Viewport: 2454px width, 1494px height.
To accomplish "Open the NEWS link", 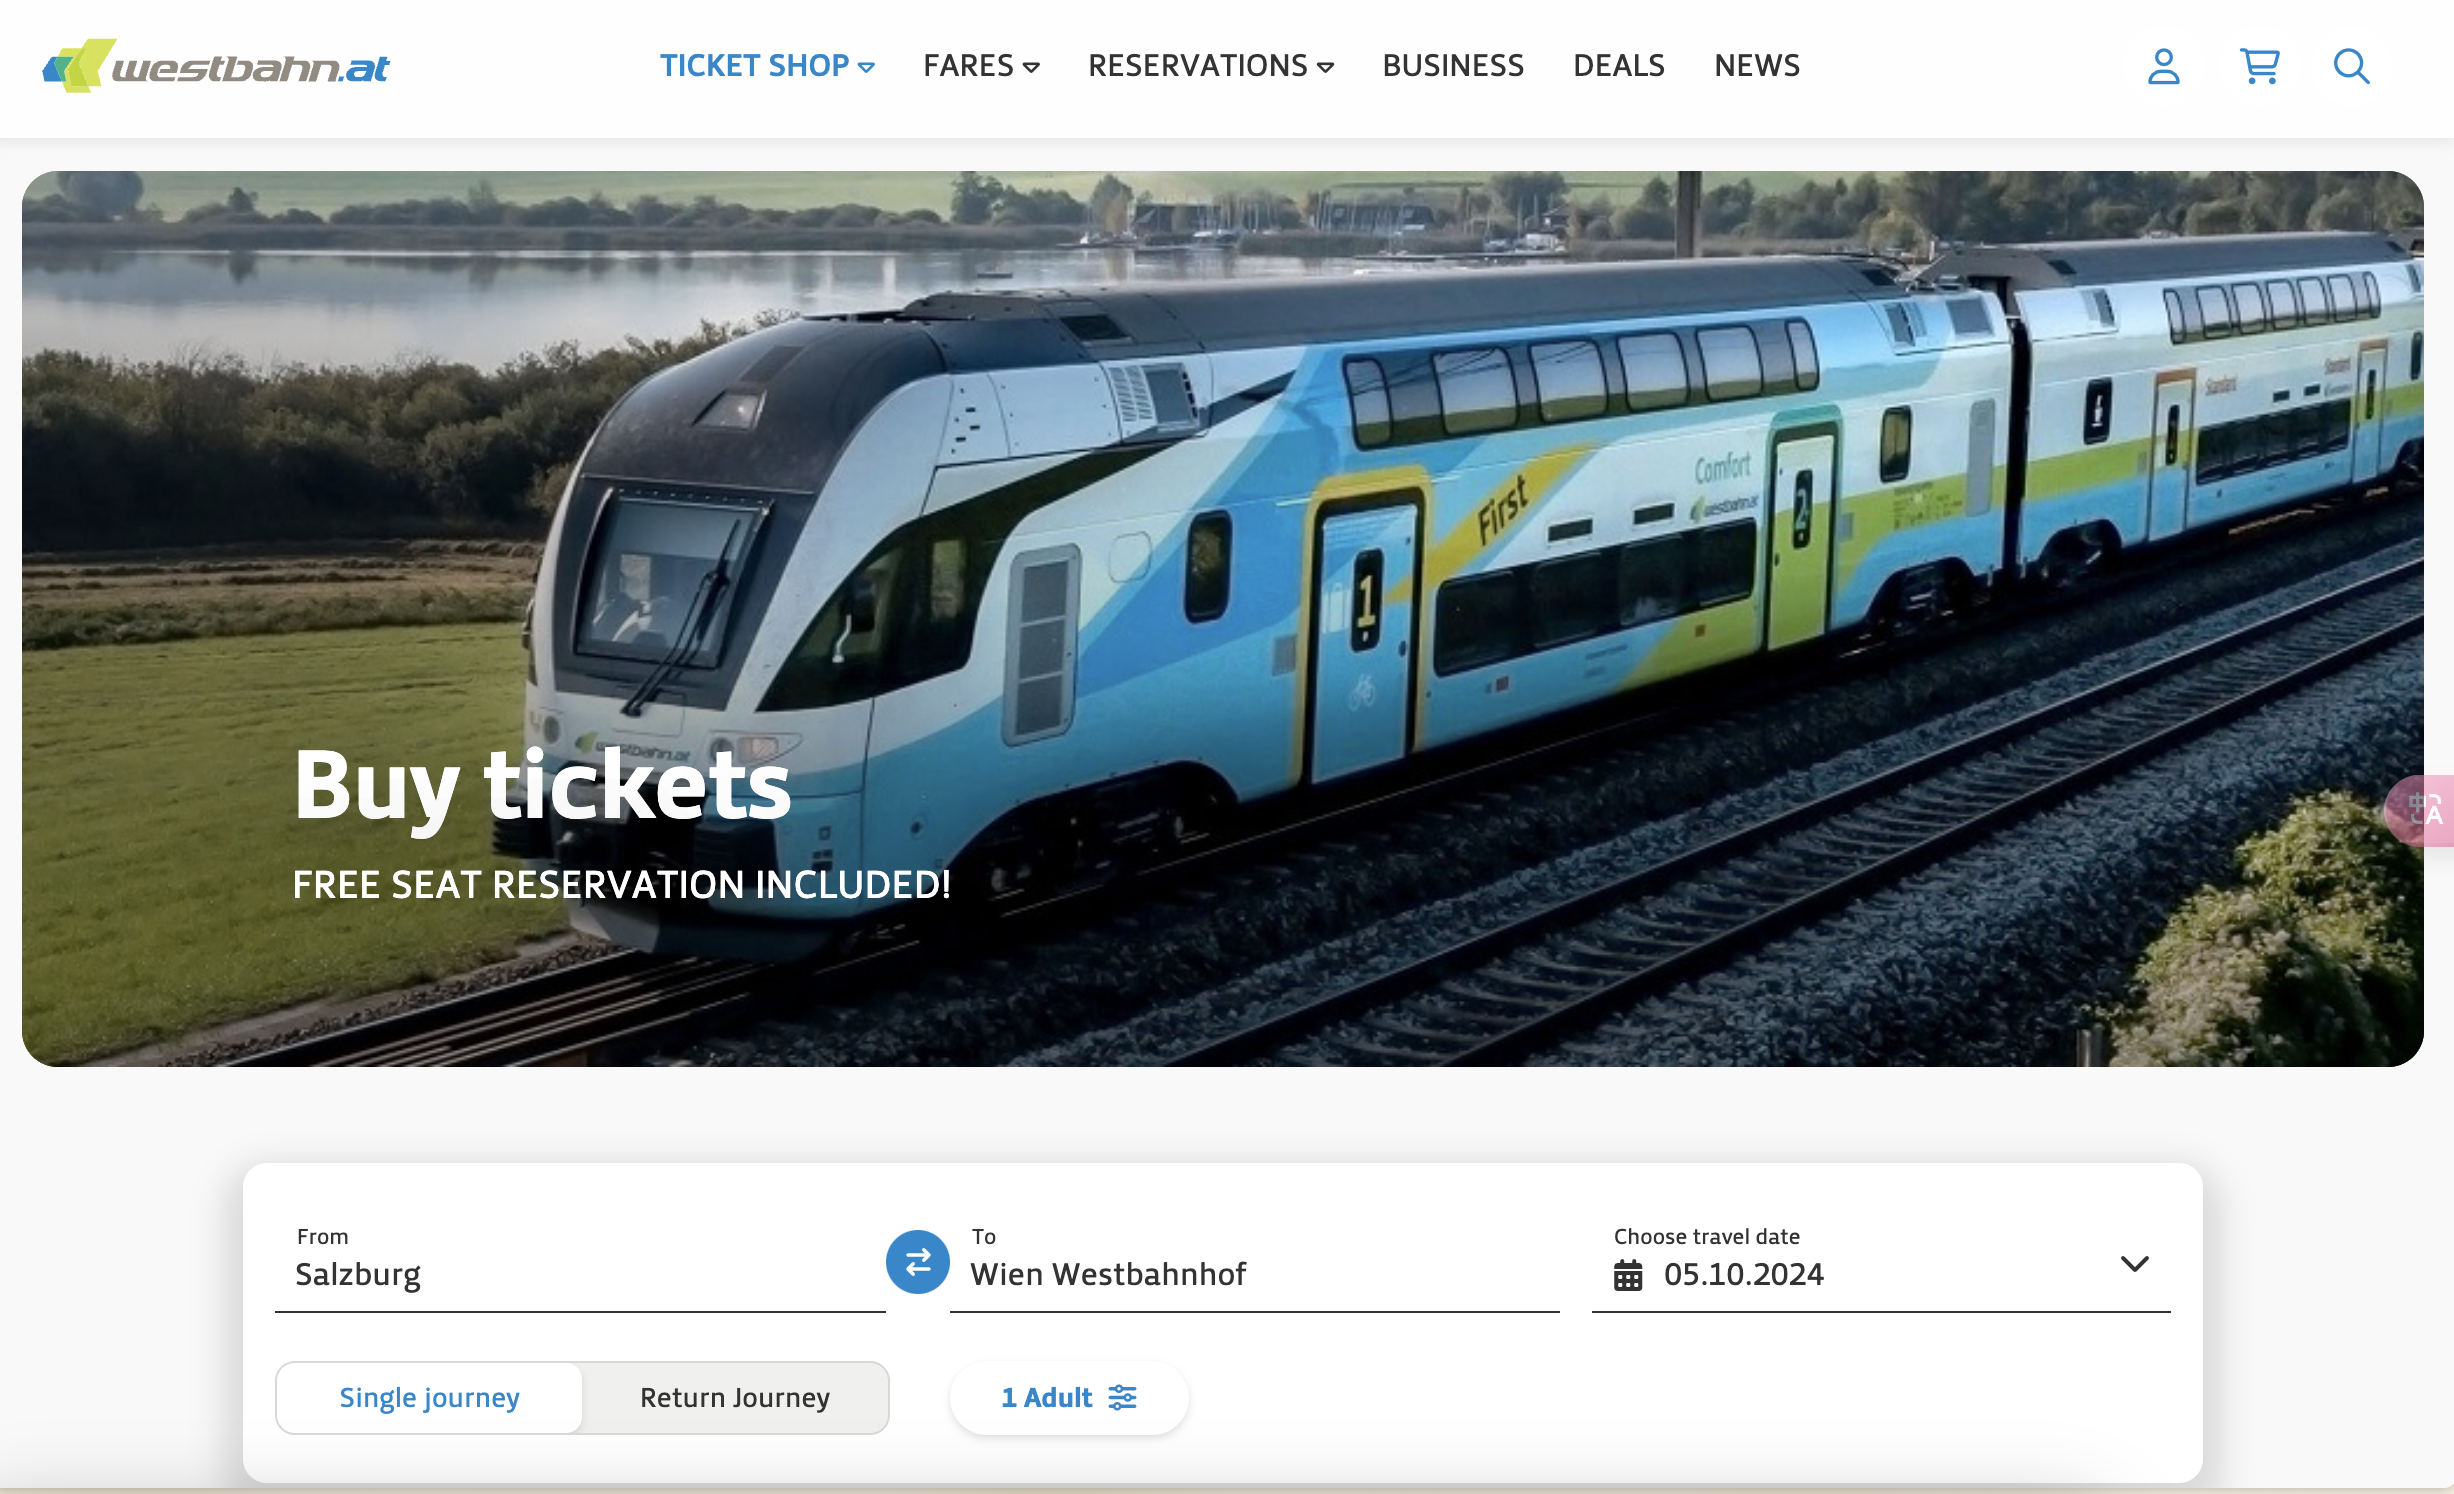I will pos(1757,66).
